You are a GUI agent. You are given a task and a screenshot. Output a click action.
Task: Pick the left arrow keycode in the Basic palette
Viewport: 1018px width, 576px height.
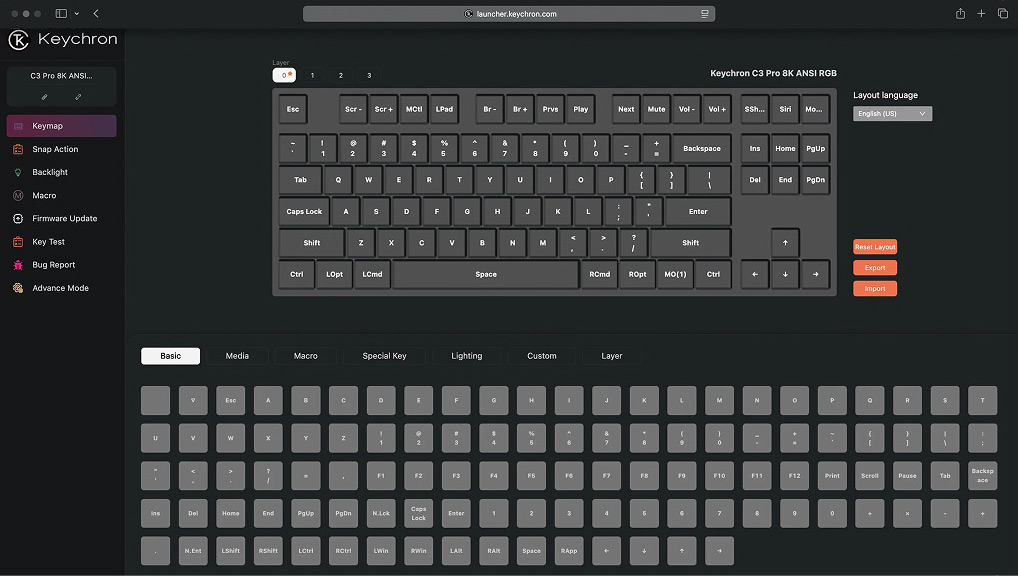tap(606, 551)
